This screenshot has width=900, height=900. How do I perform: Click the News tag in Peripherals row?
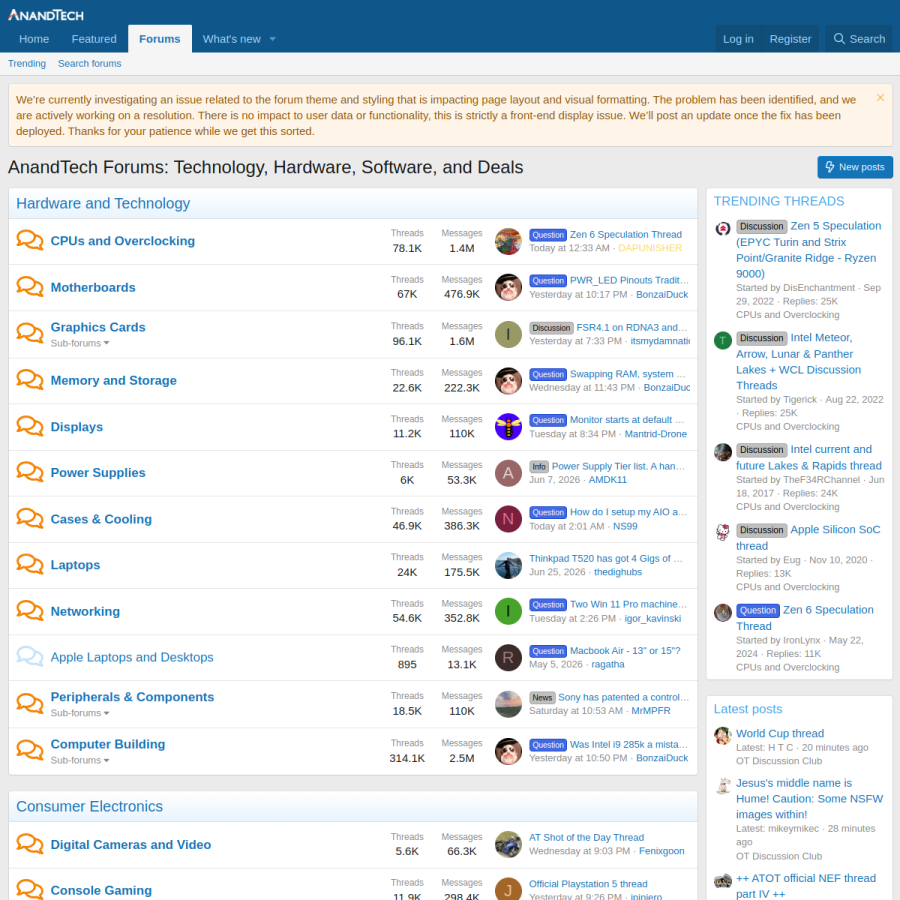coord(542,697)
